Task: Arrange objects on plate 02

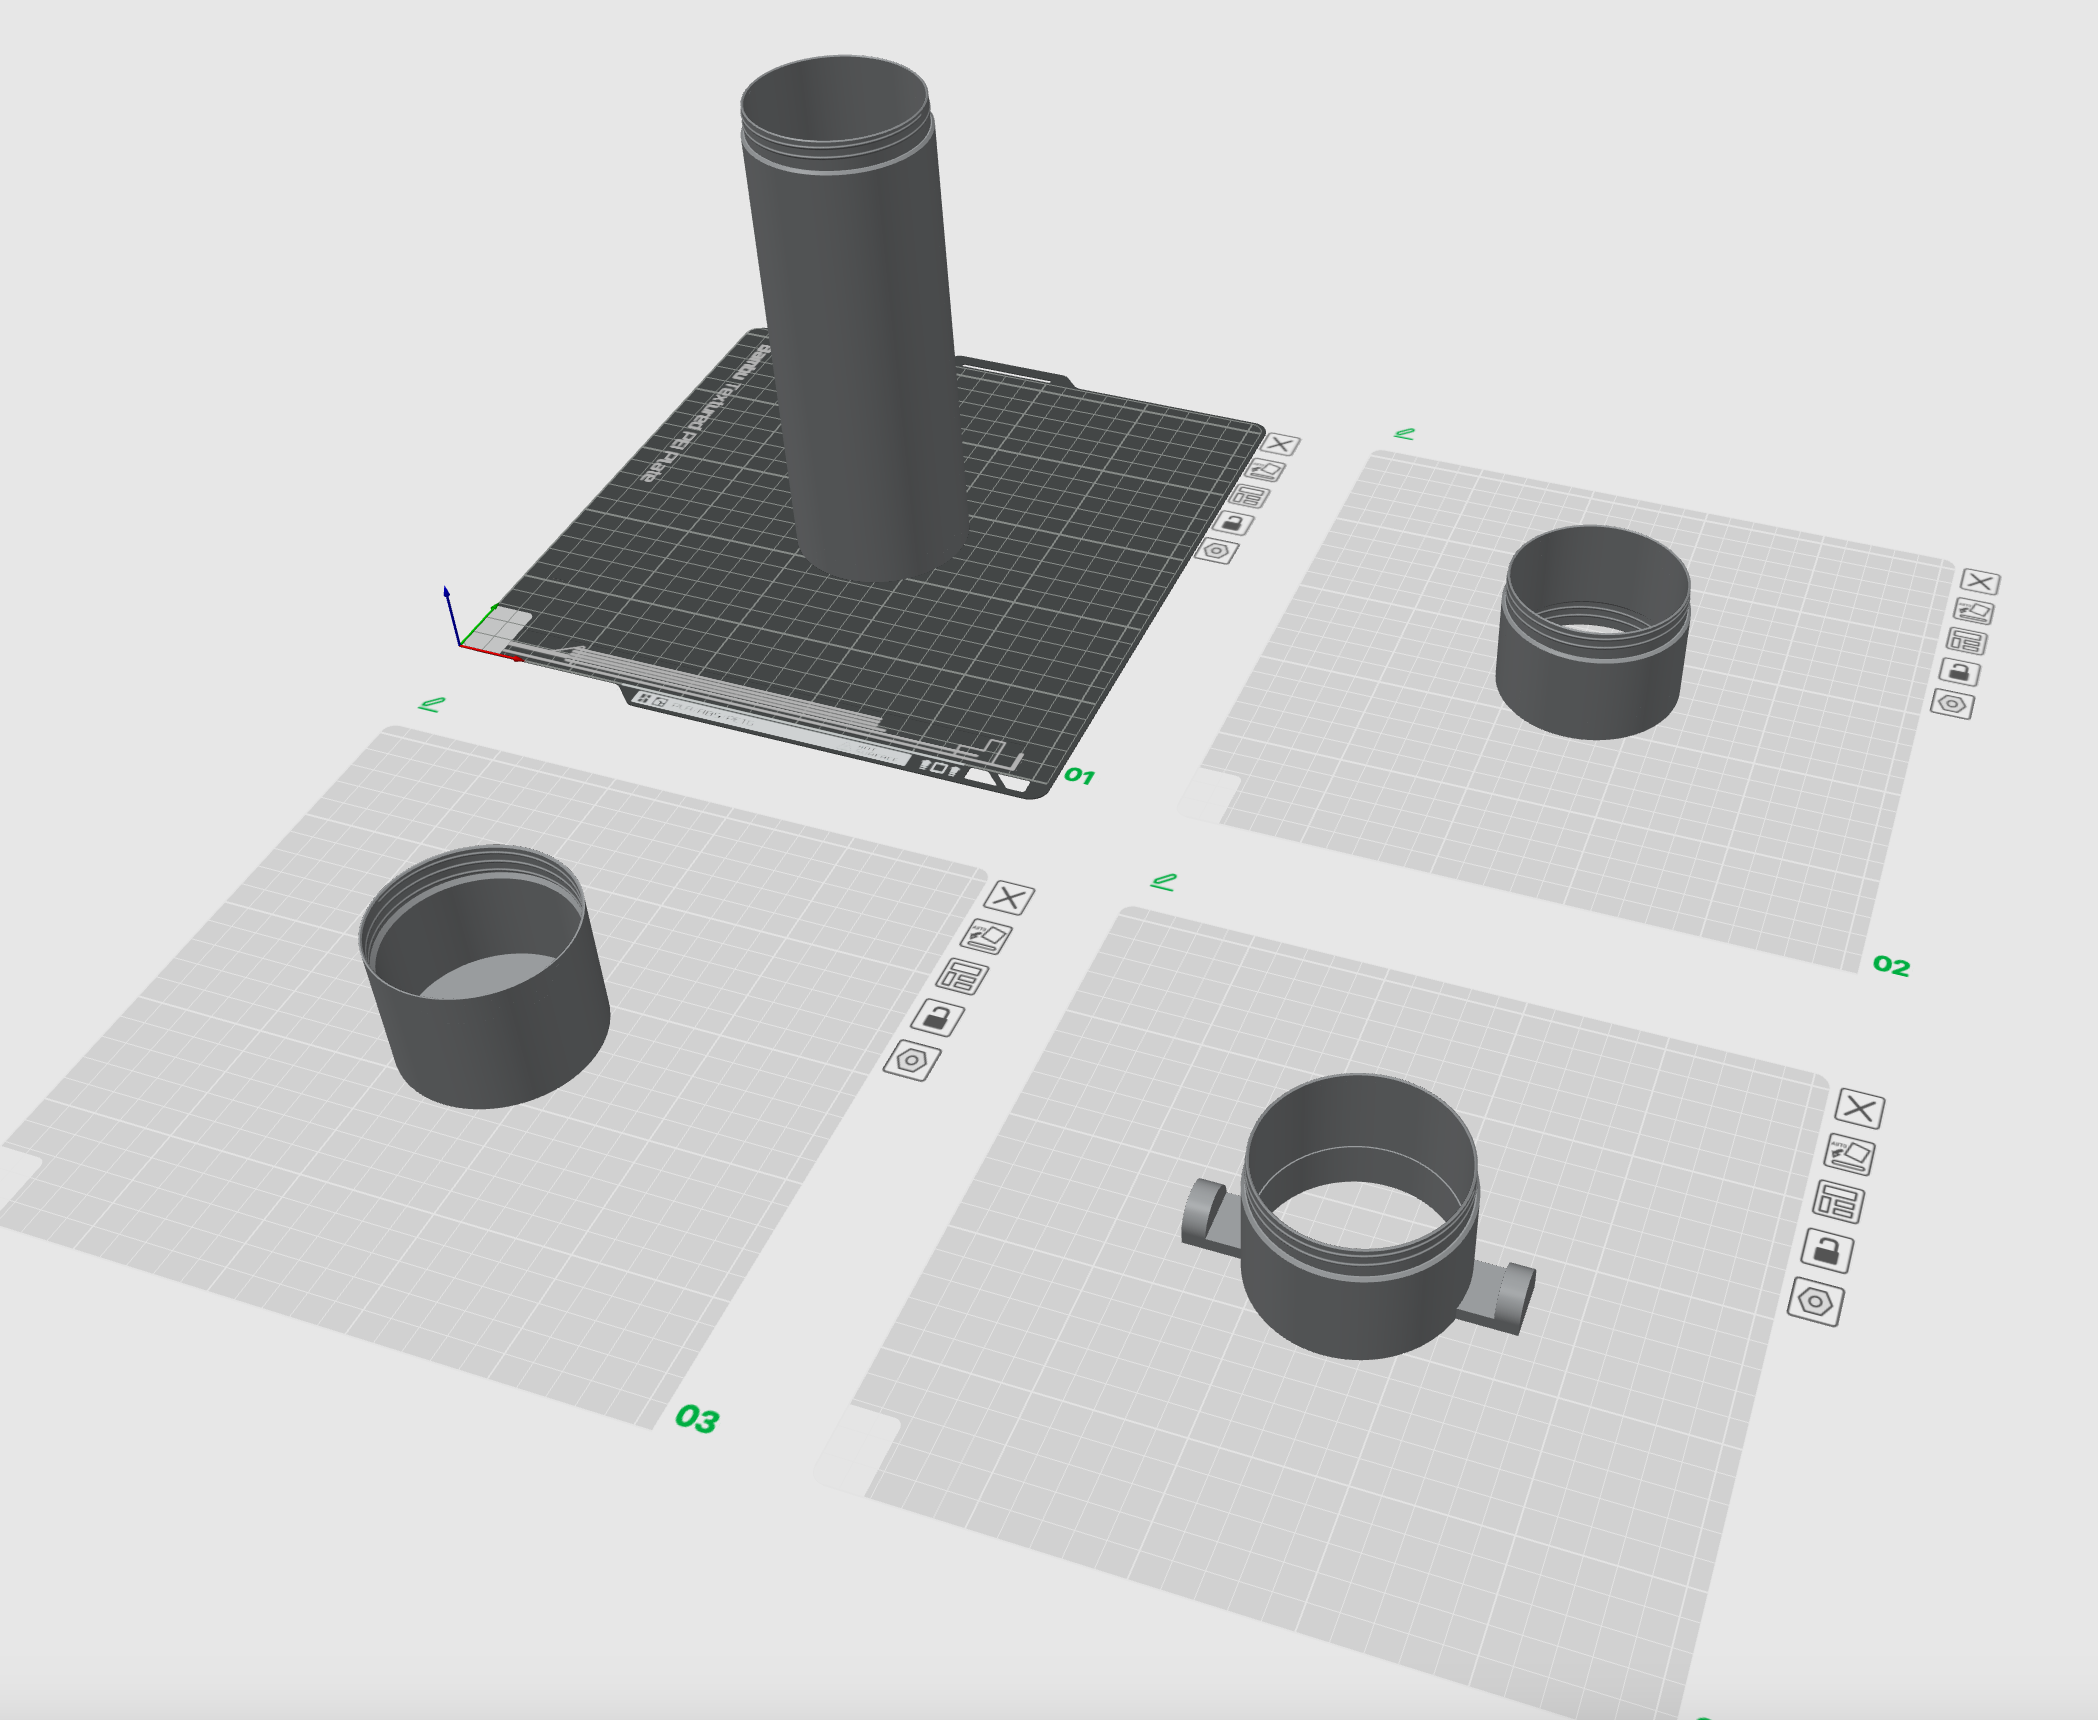Action: pos(1966,641)
